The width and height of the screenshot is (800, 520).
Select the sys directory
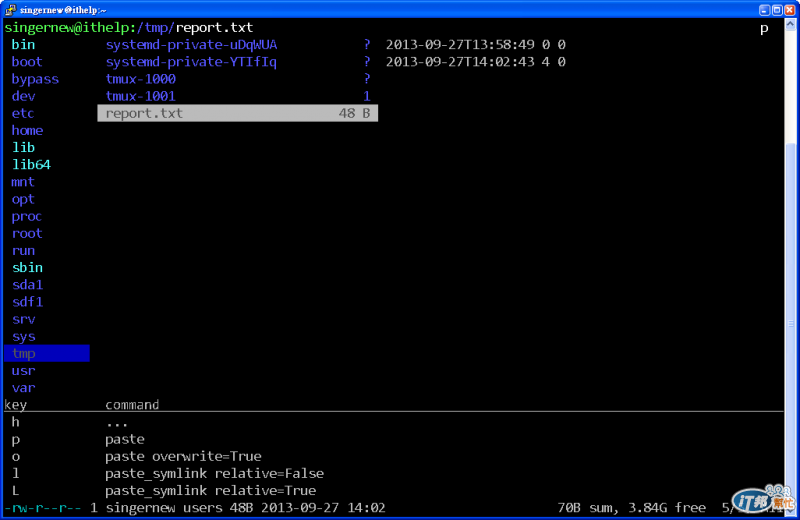point(23,337)
